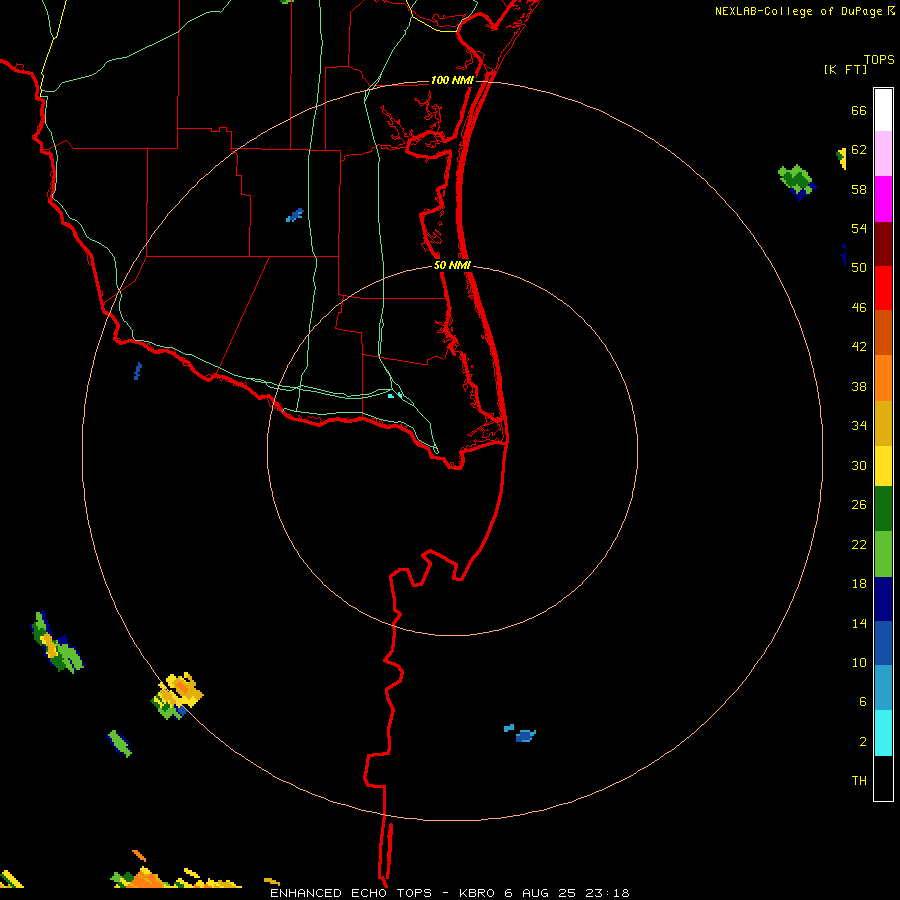Click the legend value "34"
Screen dimensions: 900x900
pos(859,425)
